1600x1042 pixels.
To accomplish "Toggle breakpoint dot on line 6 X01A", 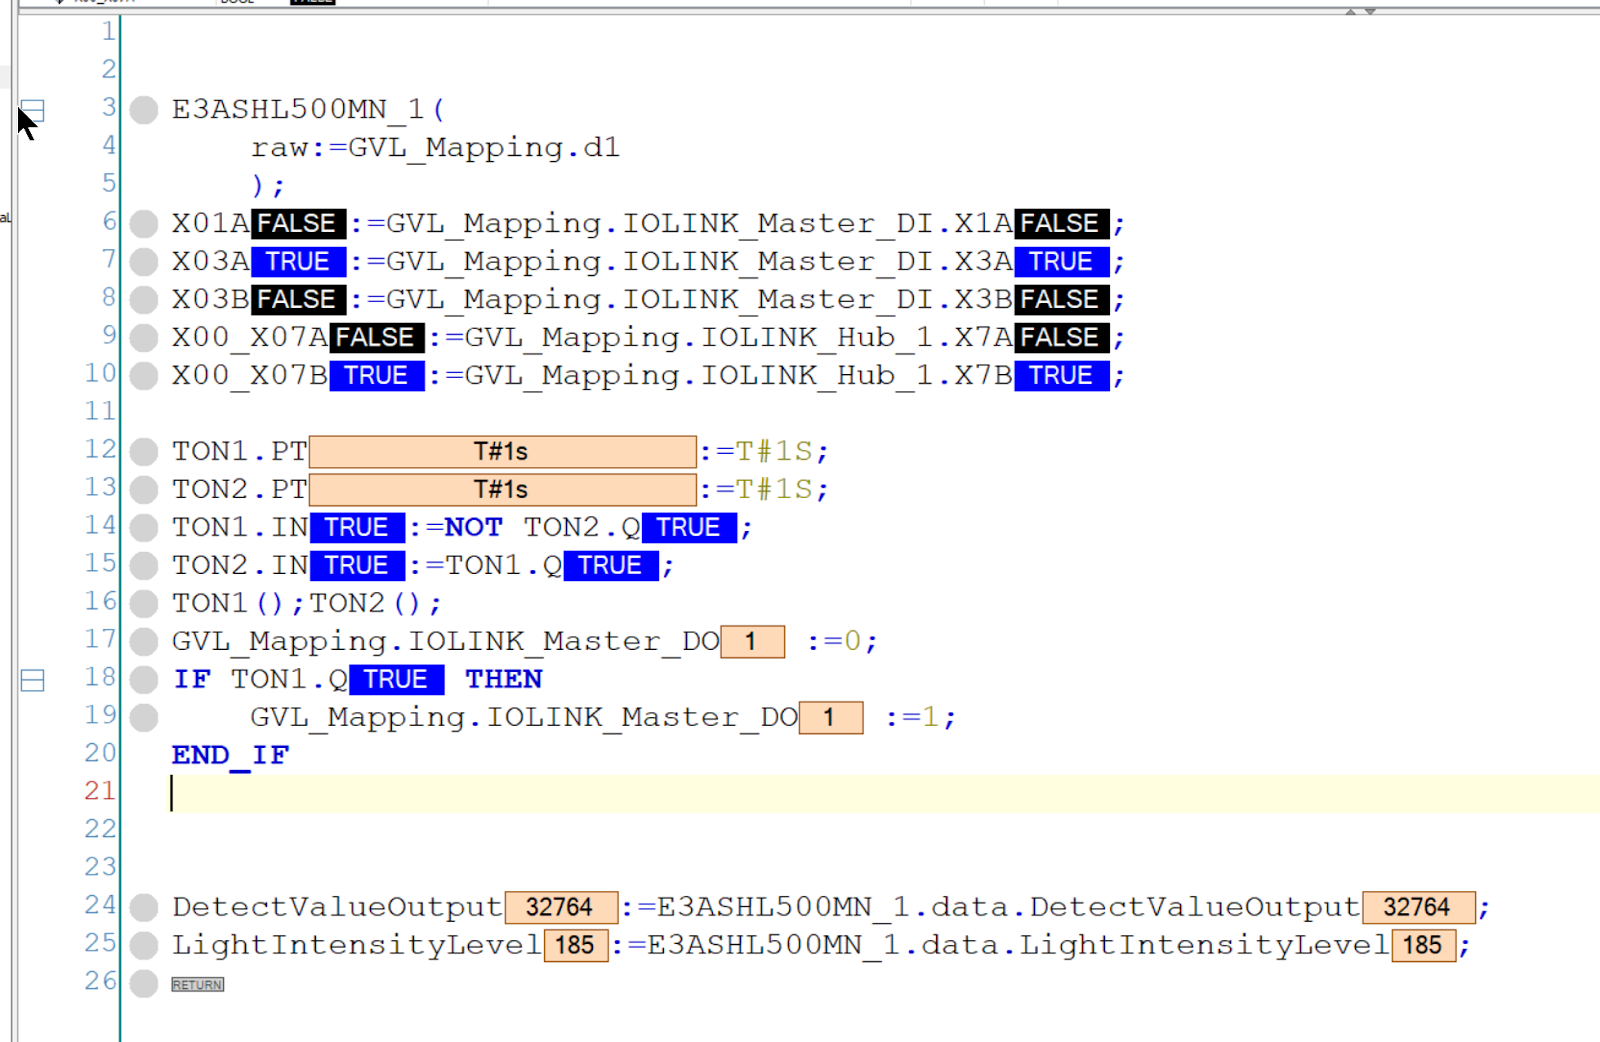I will [144, 224].
